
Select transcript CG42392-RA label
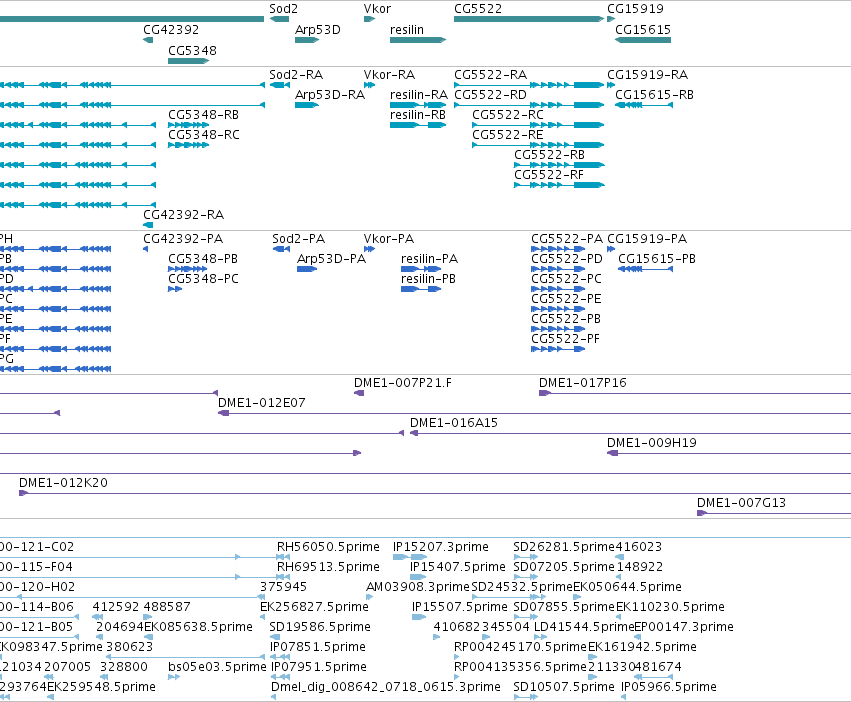click(183, 215)
